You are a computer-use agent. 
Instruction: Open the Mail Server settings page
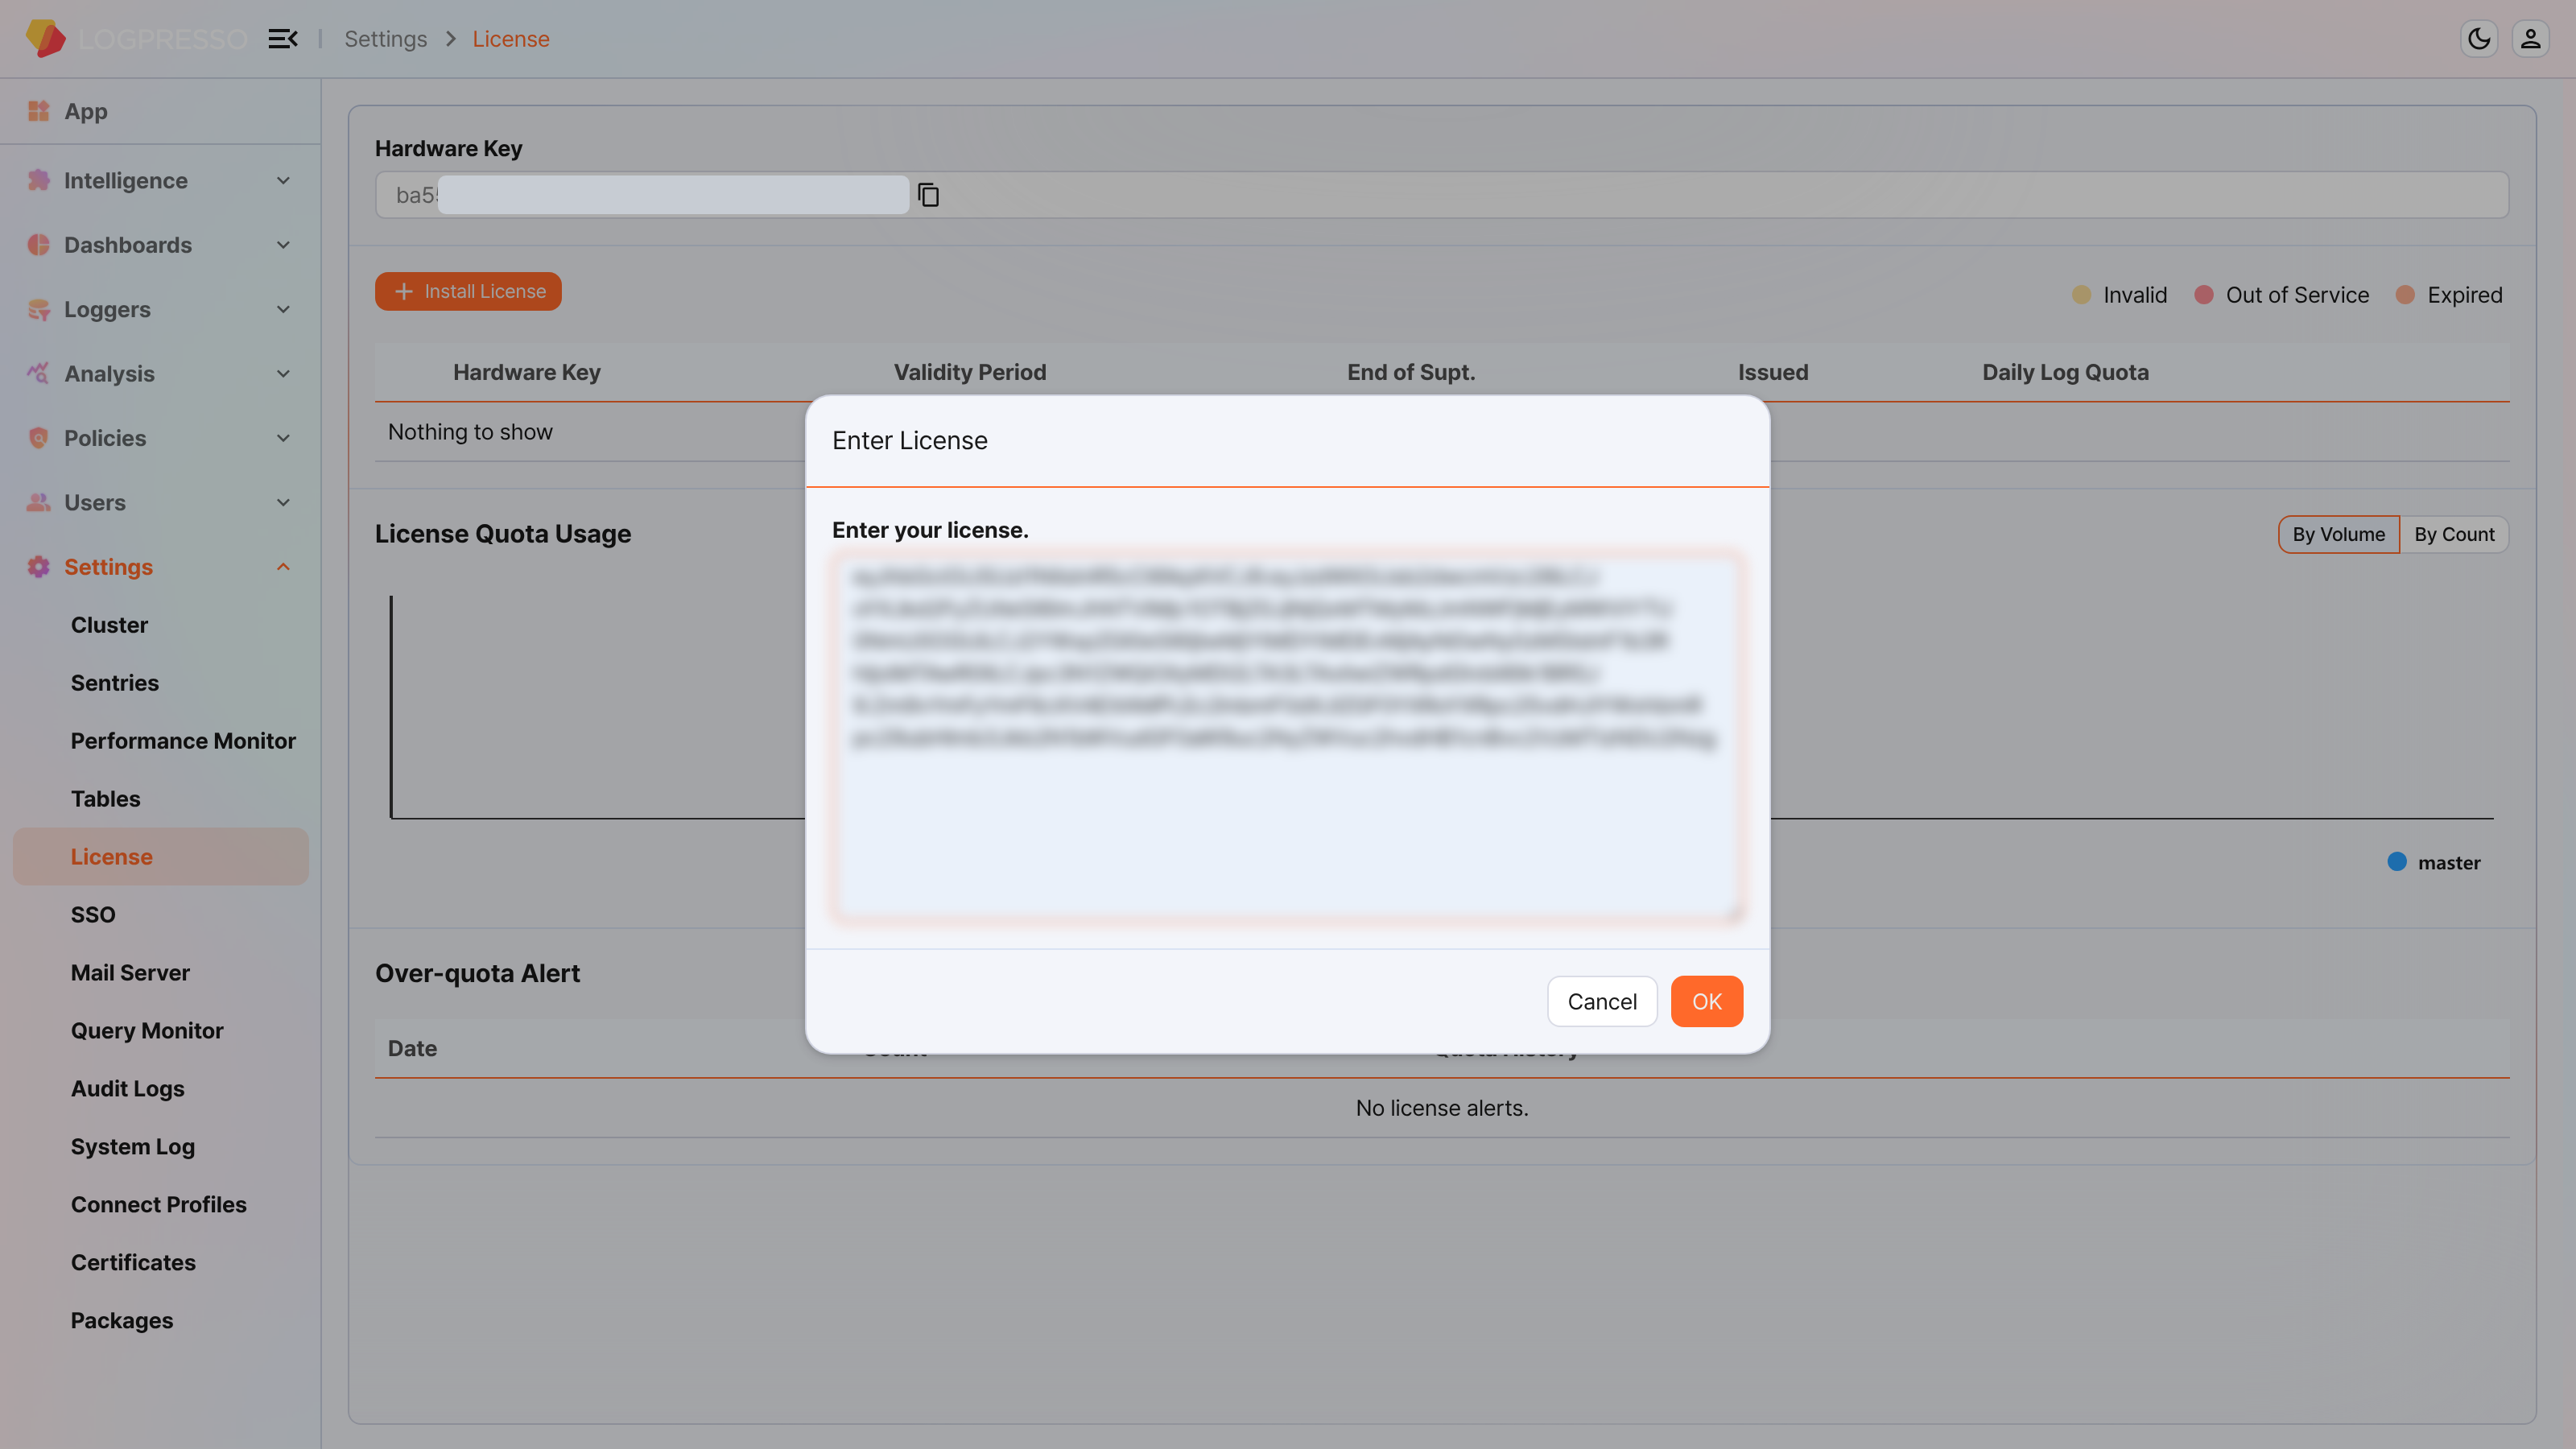[130, 973]
